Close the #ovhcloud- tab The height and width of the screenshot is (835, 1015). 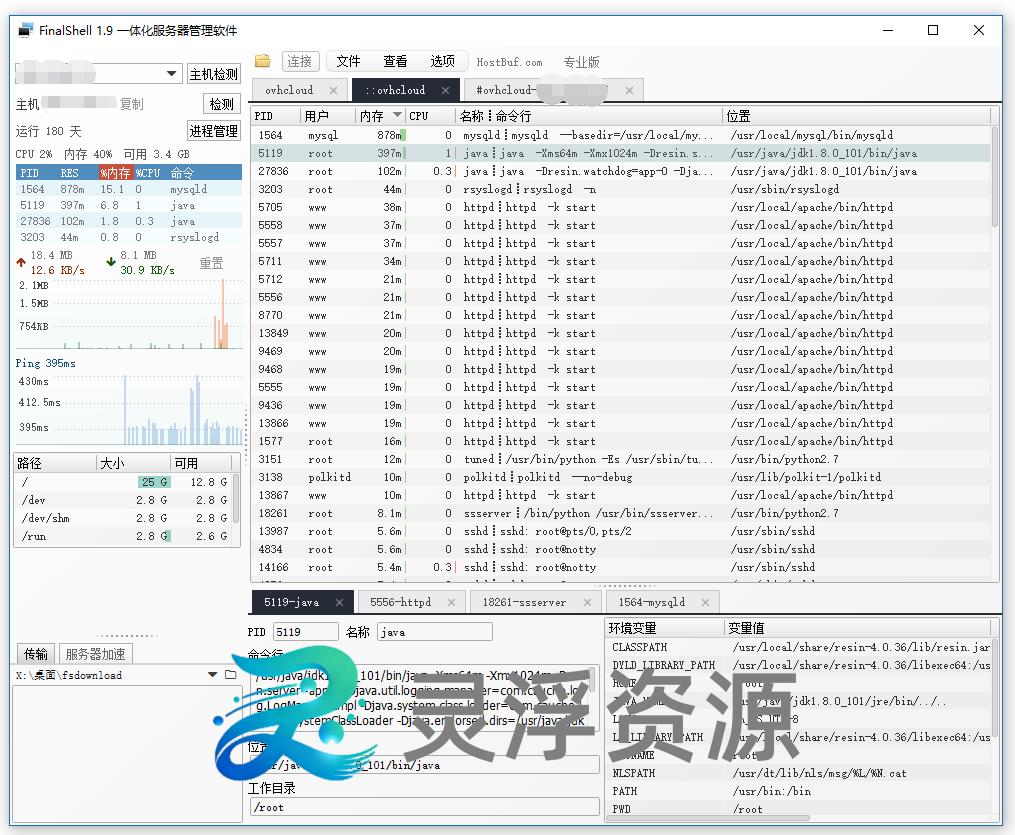629,91
